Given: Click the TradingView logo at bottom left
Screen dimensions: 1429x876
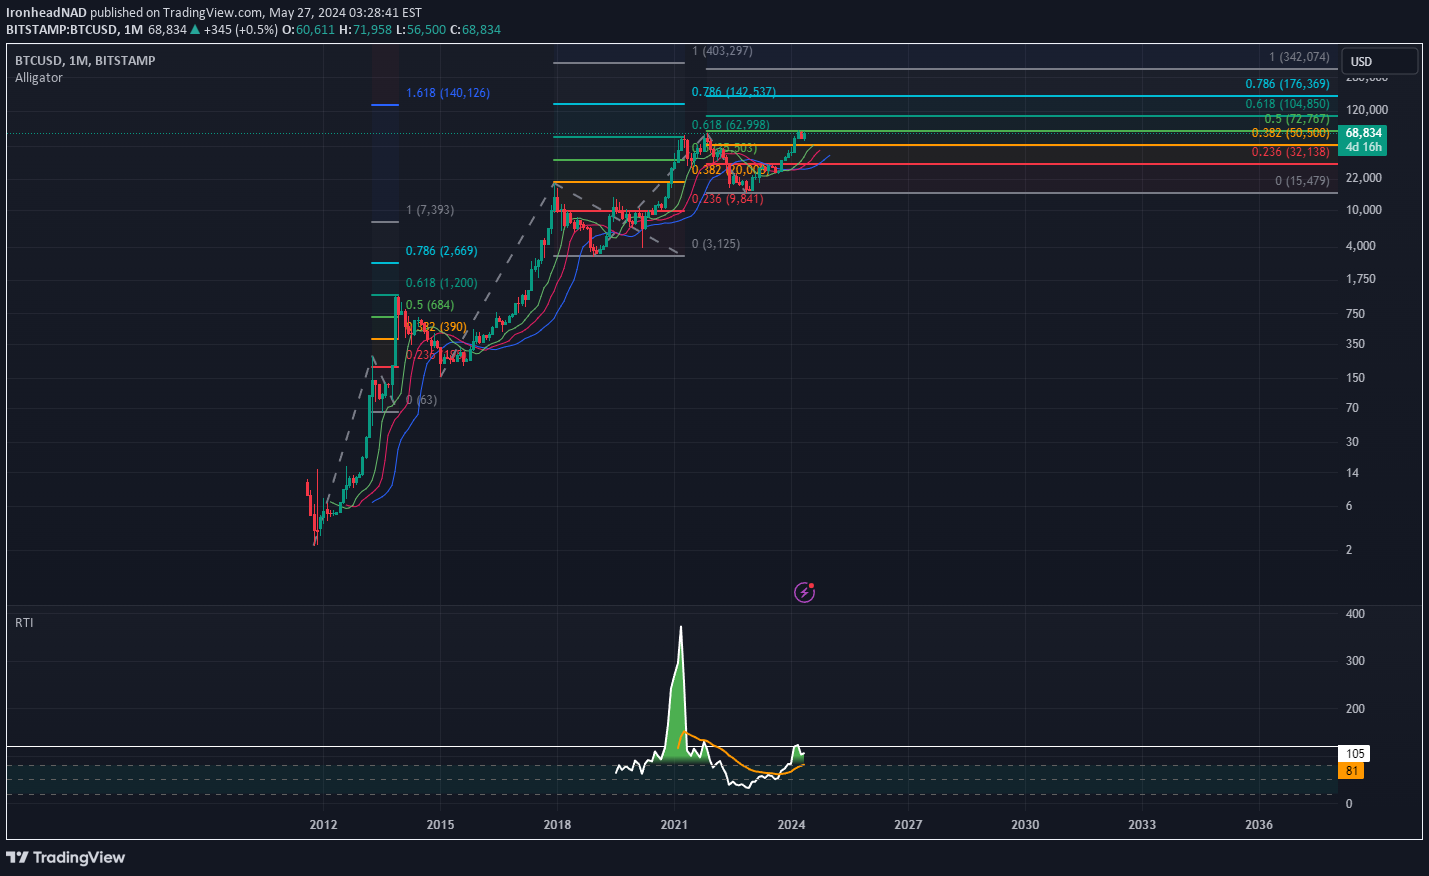Looking at the screenshot, I should tap(66, 857).
